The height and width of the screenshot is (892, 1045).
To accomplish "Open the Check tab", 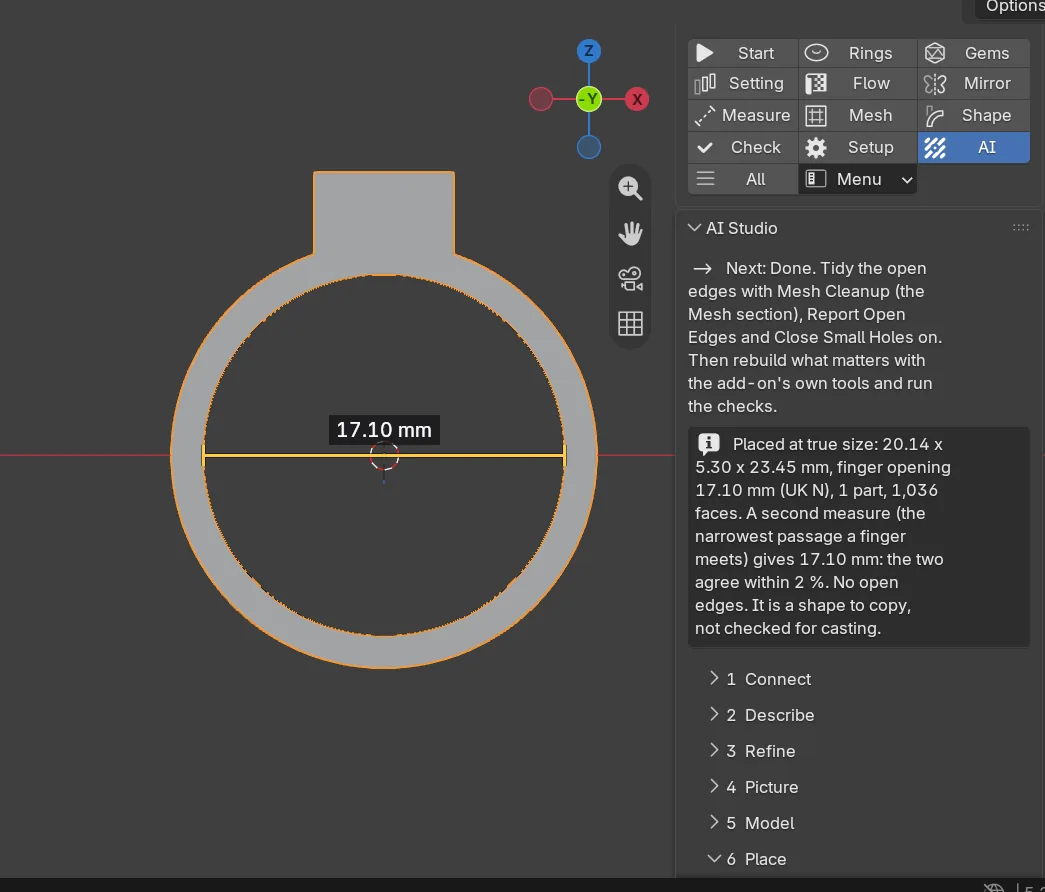I will [x=742, y=147].
